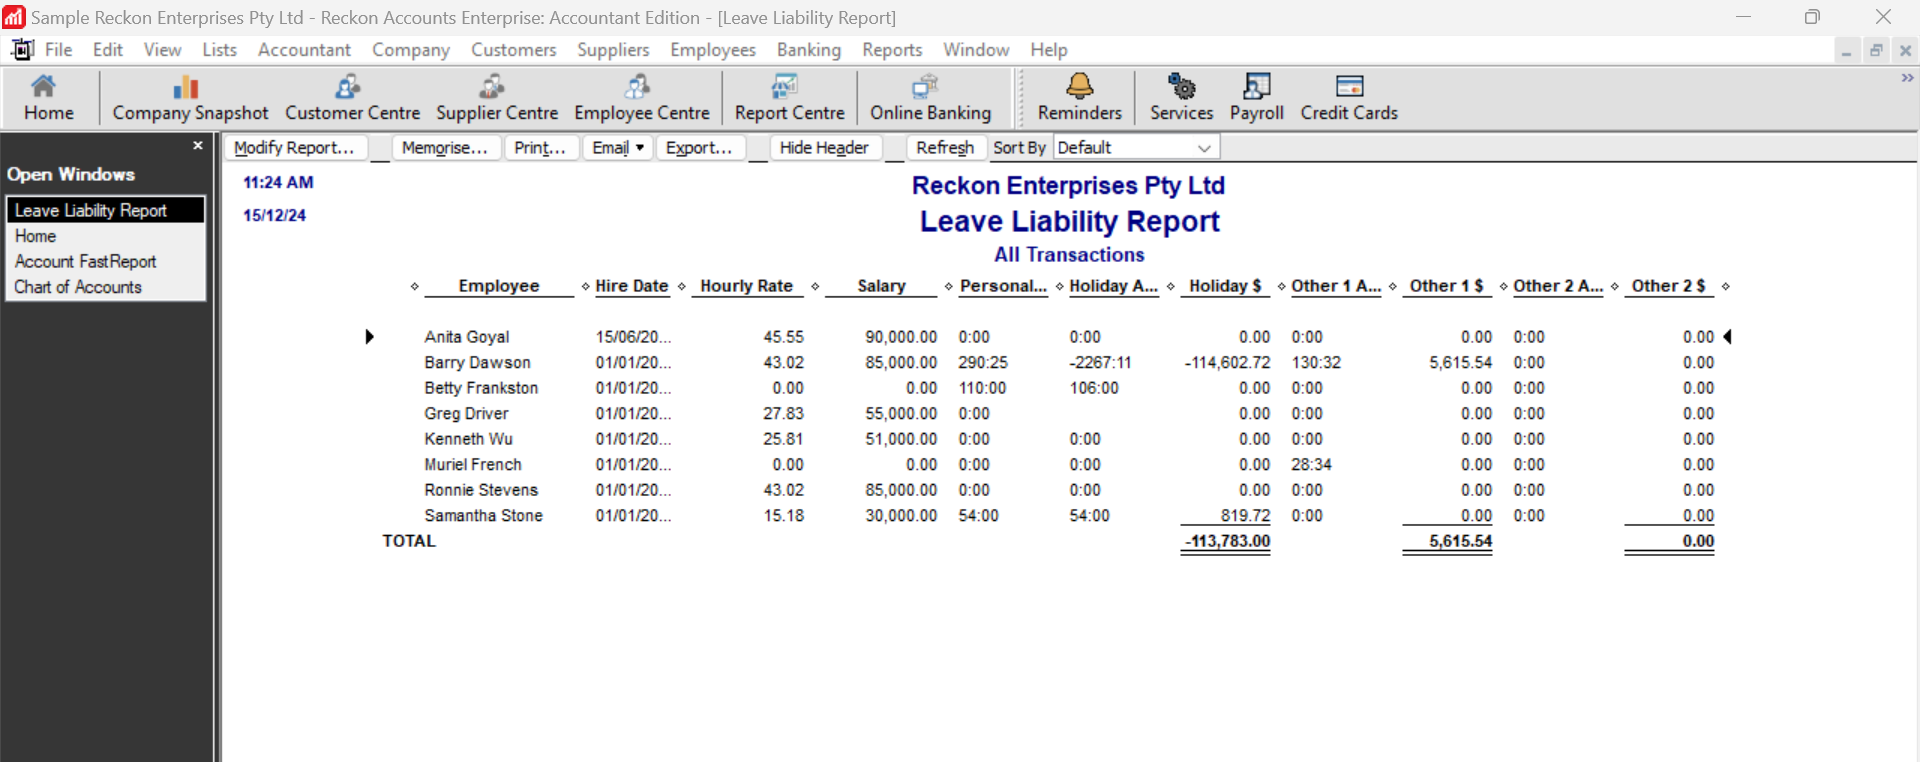
Task: Click the Hire Date column header
Action: (632, 286)
